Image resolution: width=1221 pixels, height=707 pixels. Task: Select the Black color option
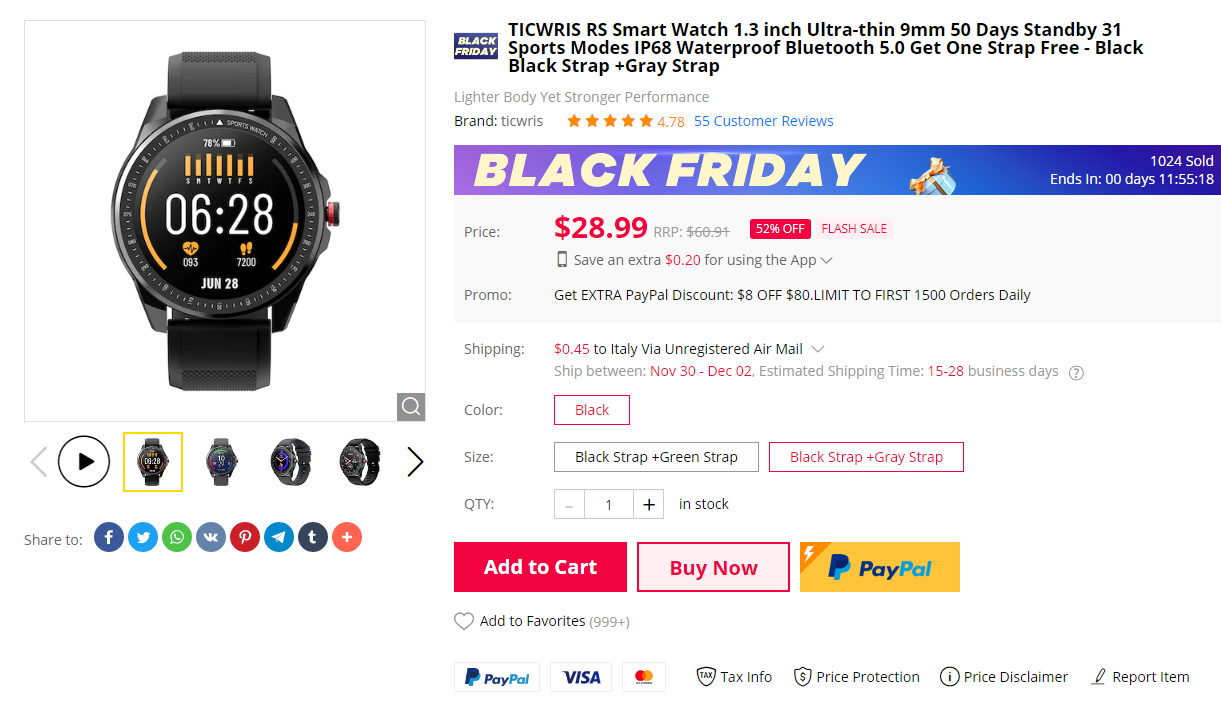pyautogui.click(x=591, y=409)
